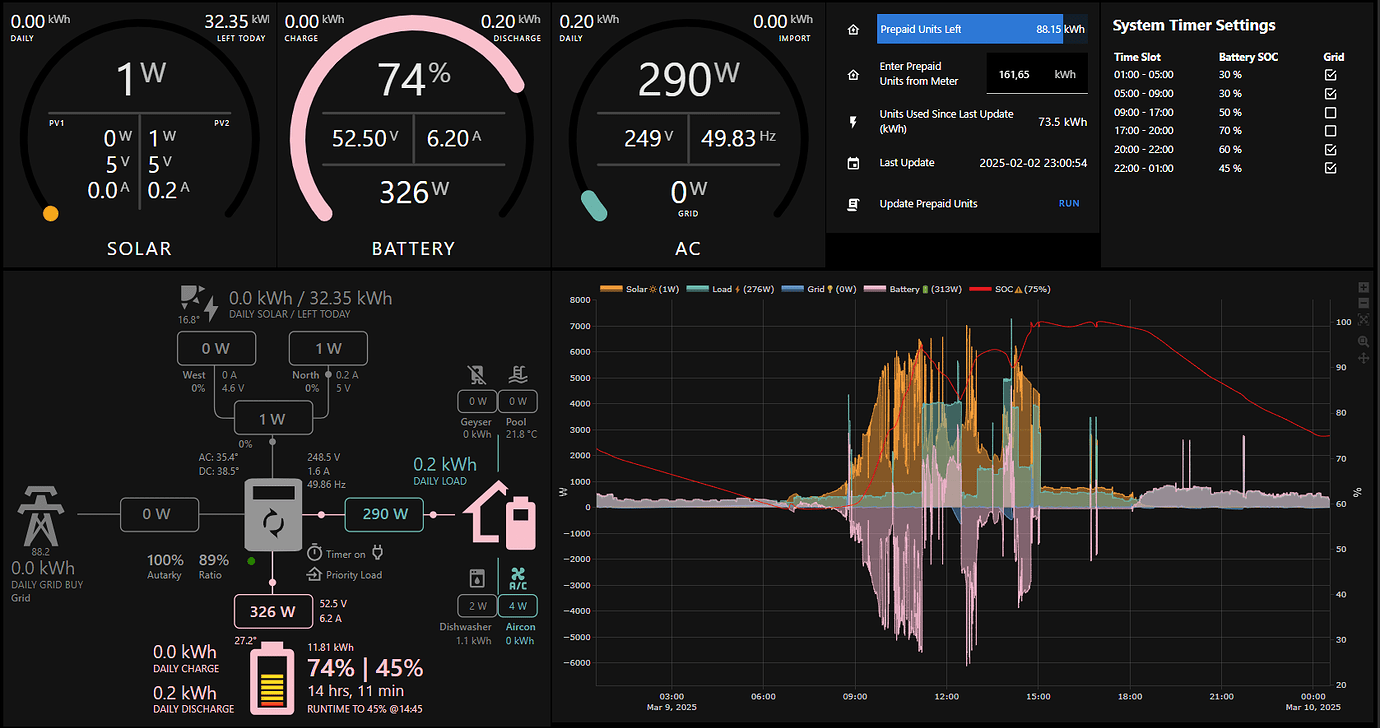Click the prepaid units input showing 161,65
Image resolution: width=1380 pixels, height=728 pixels.
point(1037,73)
